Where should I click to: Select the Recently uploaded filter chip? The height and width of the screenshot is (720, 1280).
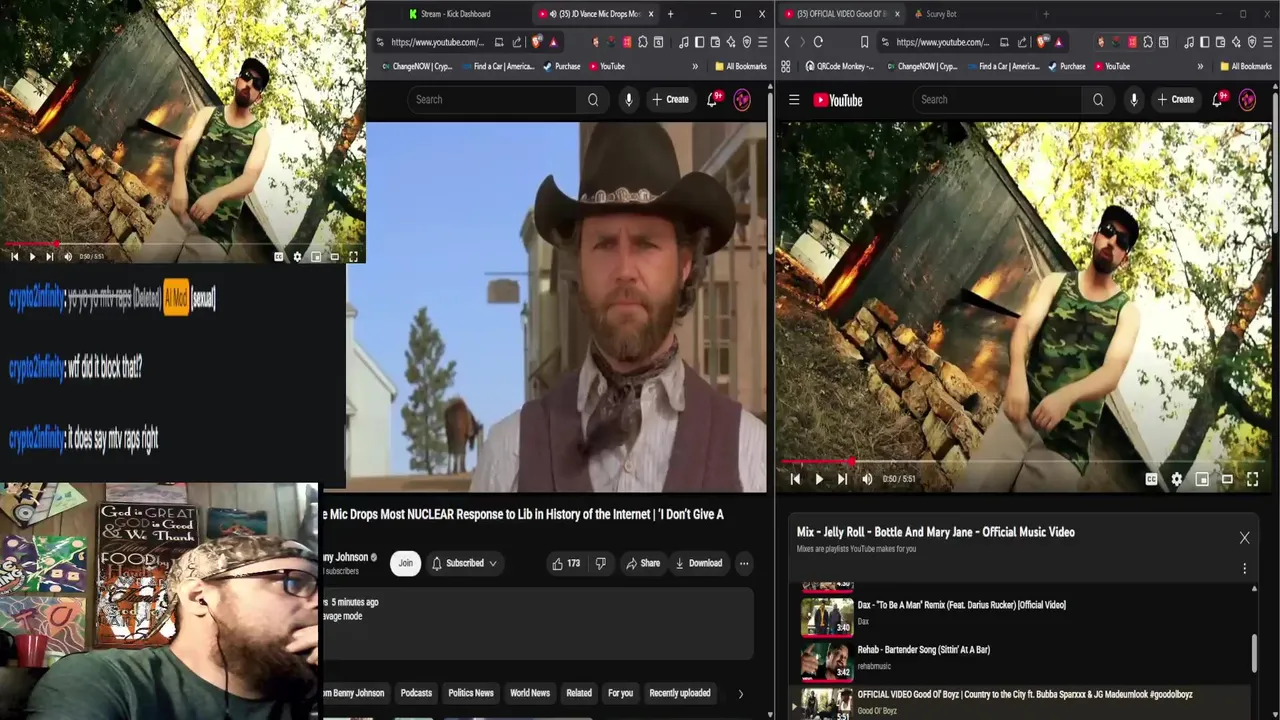point(680,693)
